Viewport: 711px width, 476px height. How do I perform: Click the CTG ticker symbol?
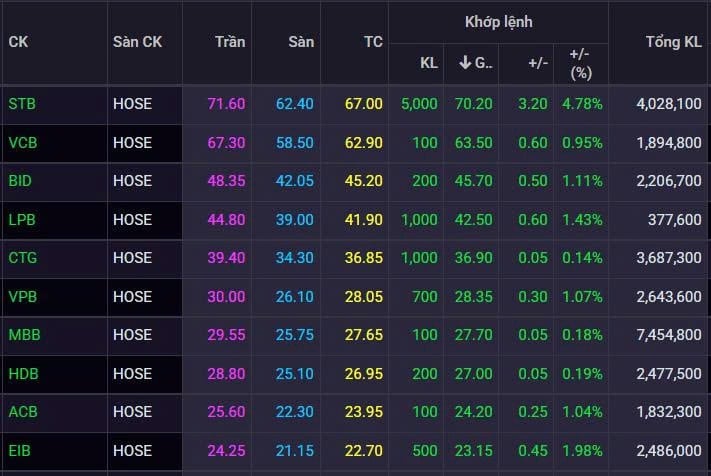(x=21, y=258)
